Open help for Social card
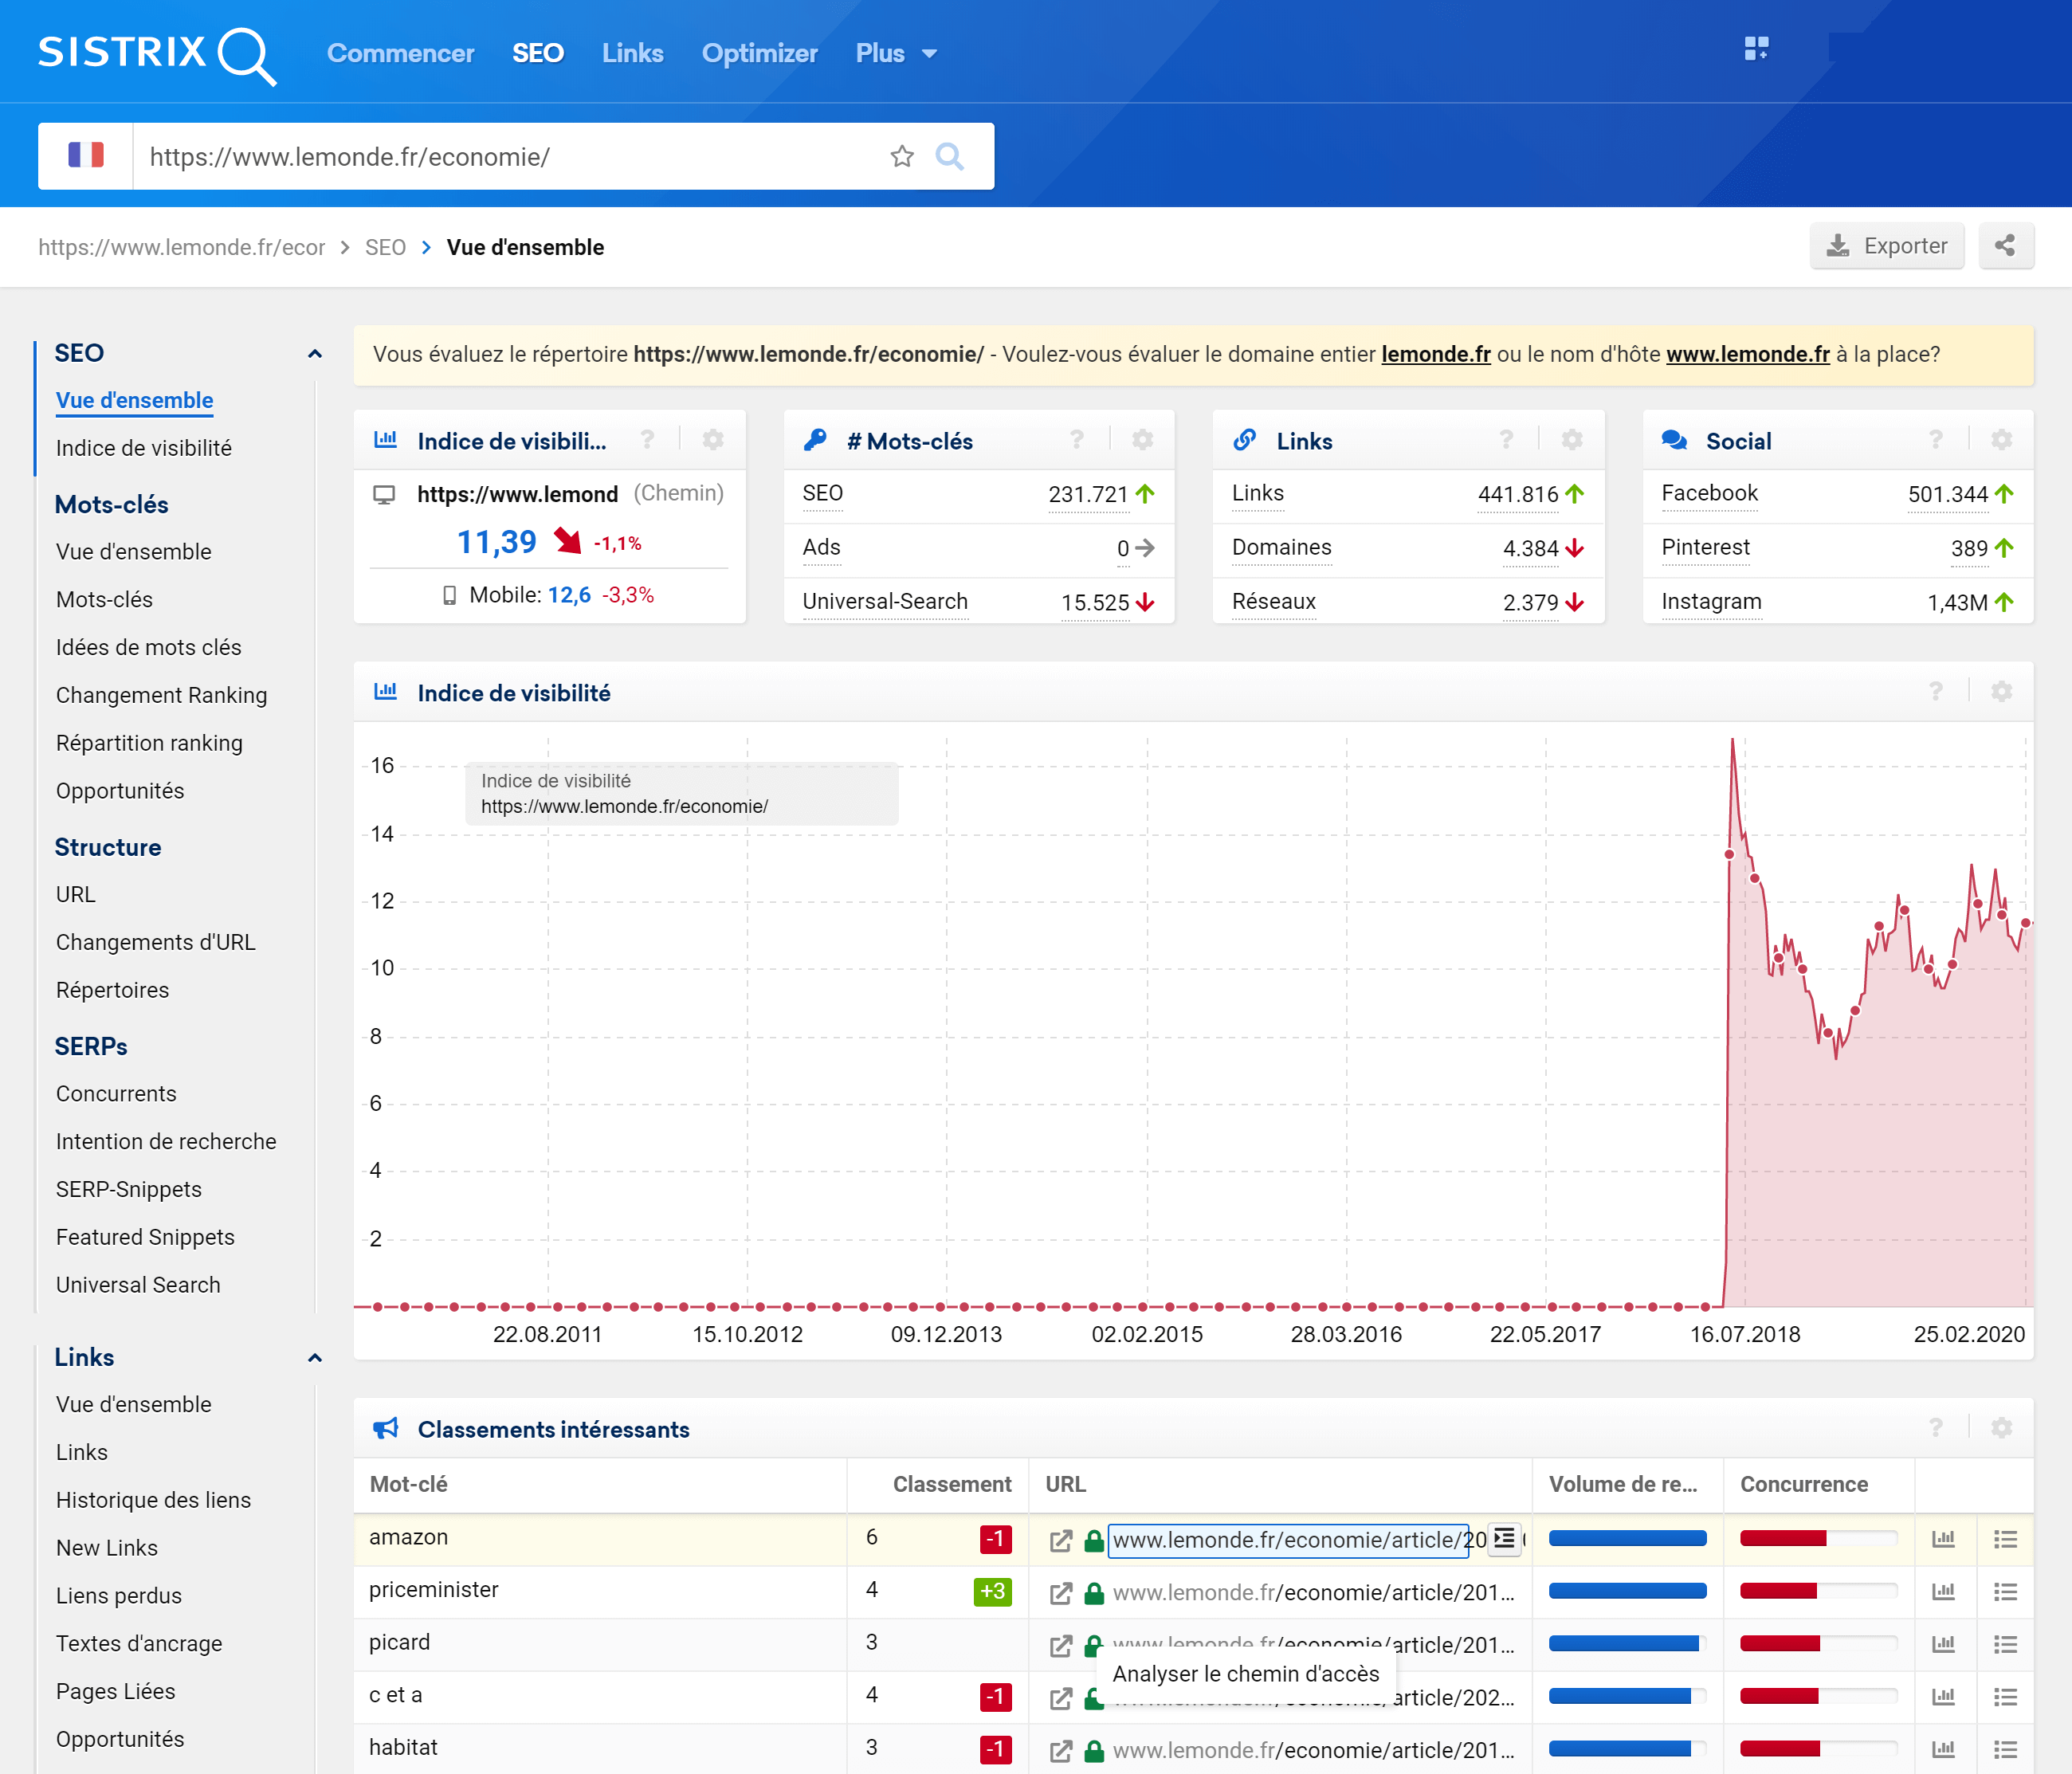The image size is (2072, 1774). click(x=1936, y=440)
